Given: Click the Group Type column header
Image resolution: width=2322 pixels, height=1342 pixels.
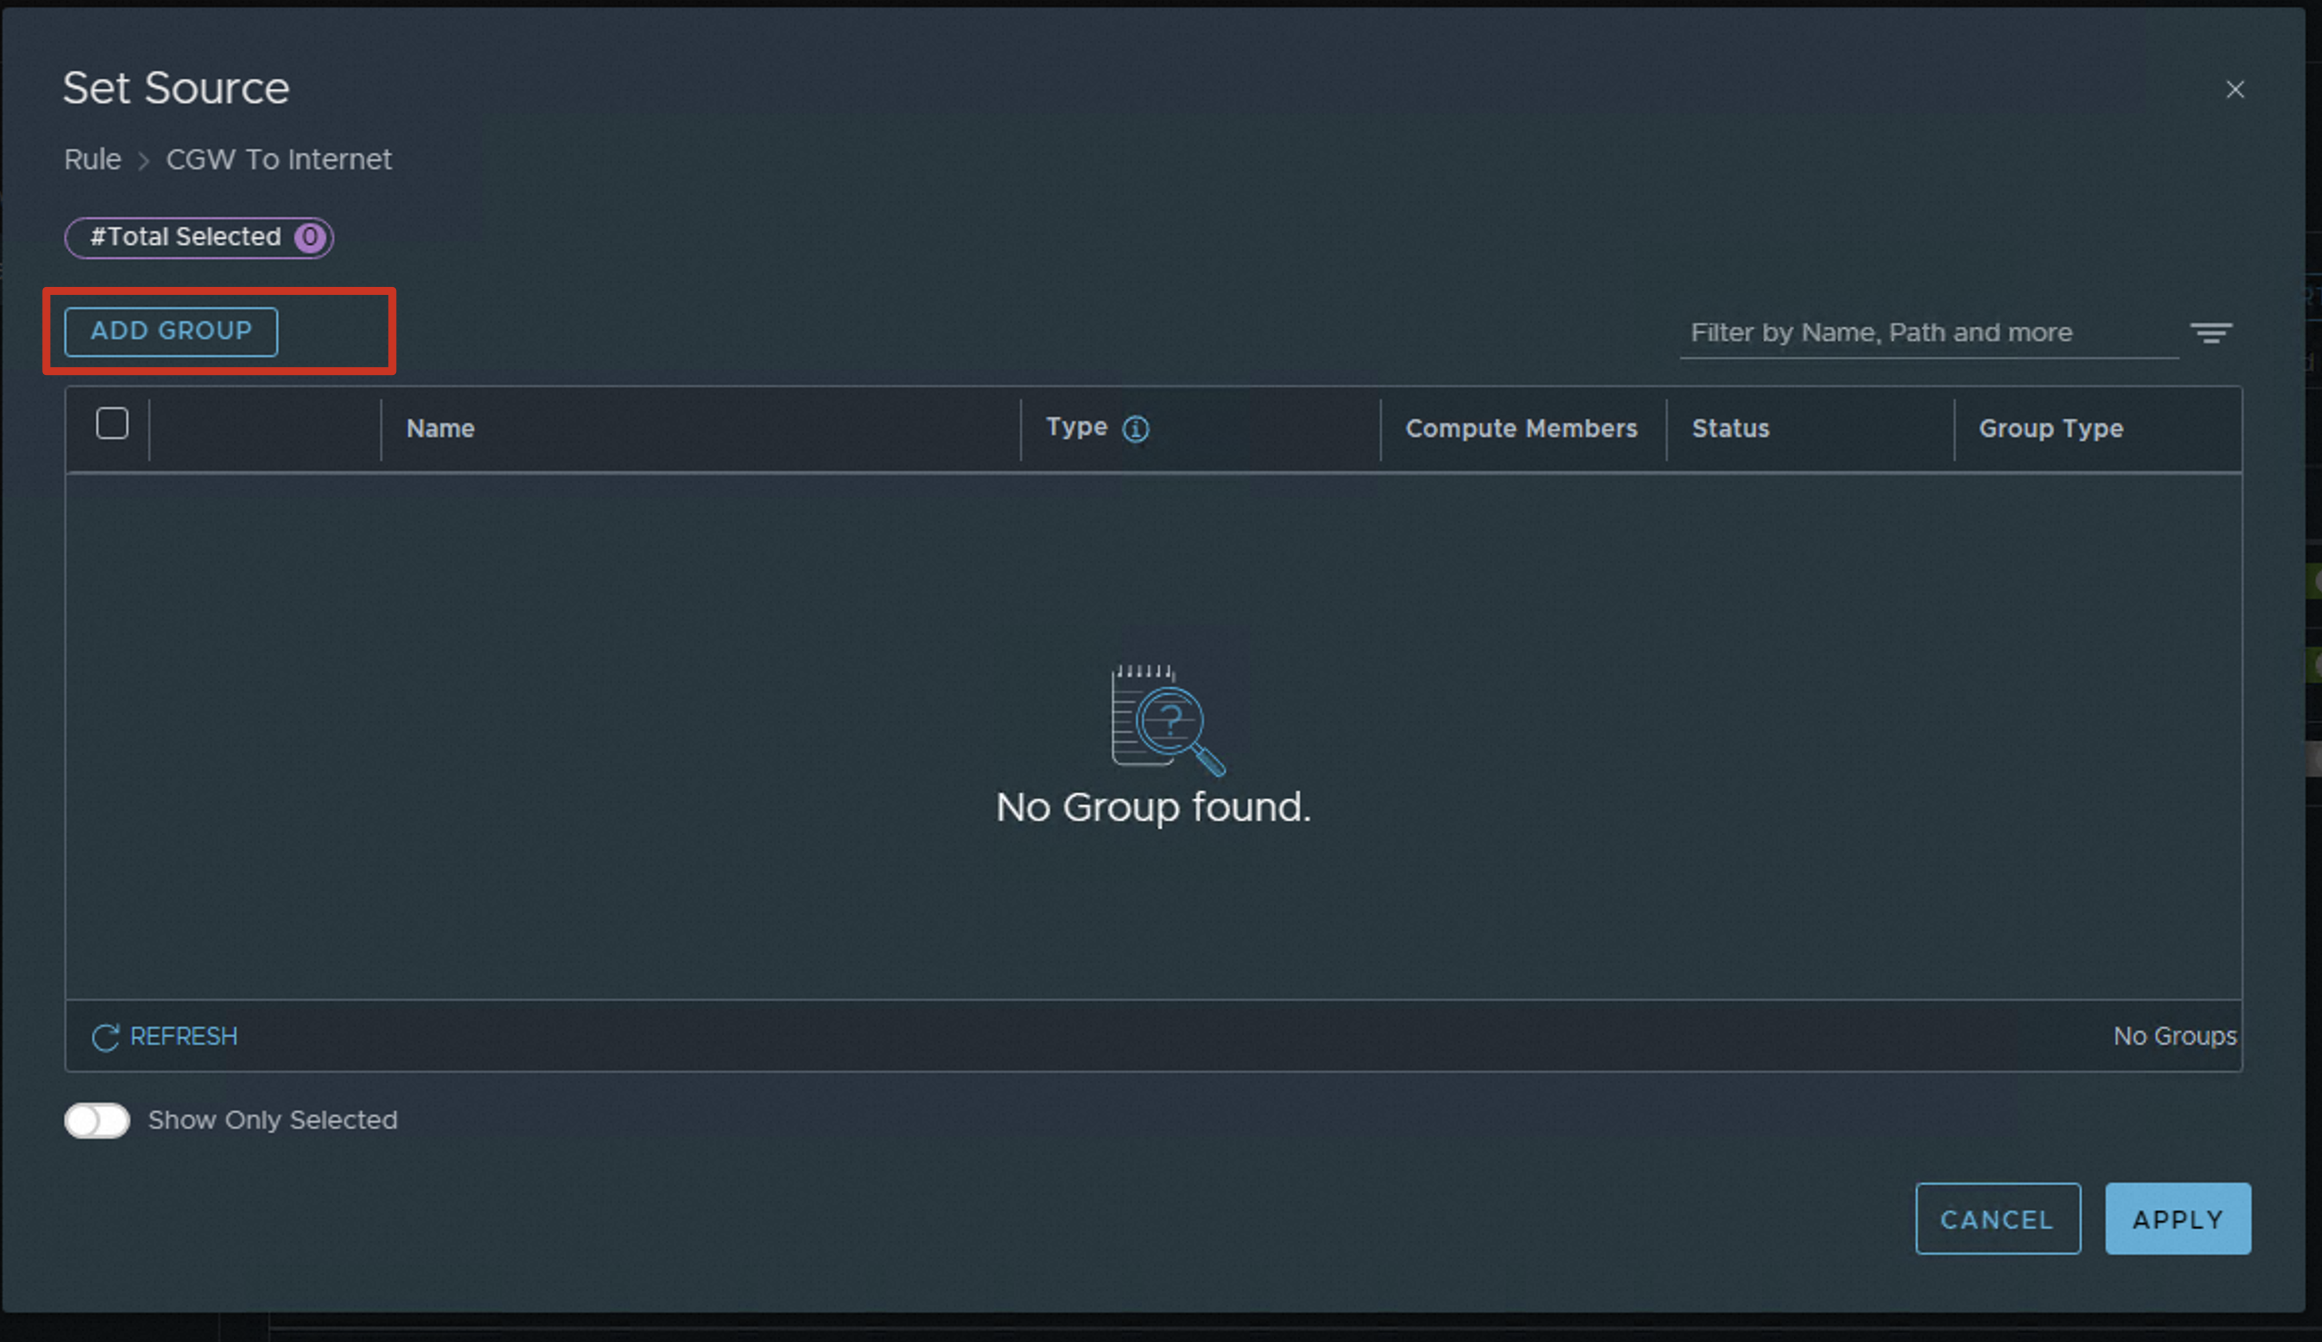Looking at the screenshot, I should pyautogui.click(x=2050, y=429).
